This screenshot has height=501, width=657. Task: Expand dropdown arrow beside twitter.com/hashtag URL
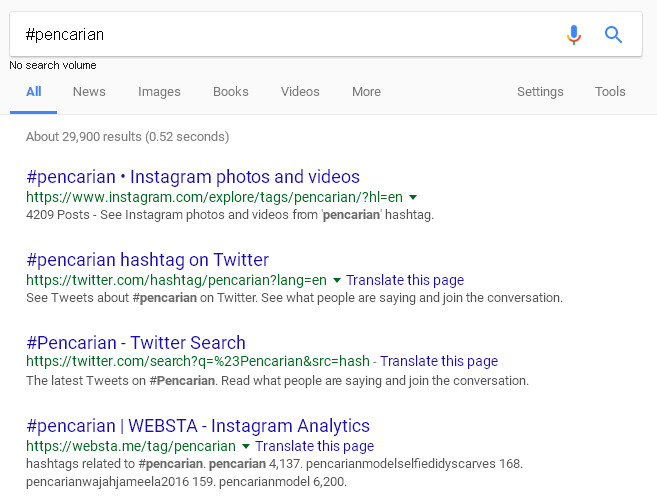click(337, 280)
